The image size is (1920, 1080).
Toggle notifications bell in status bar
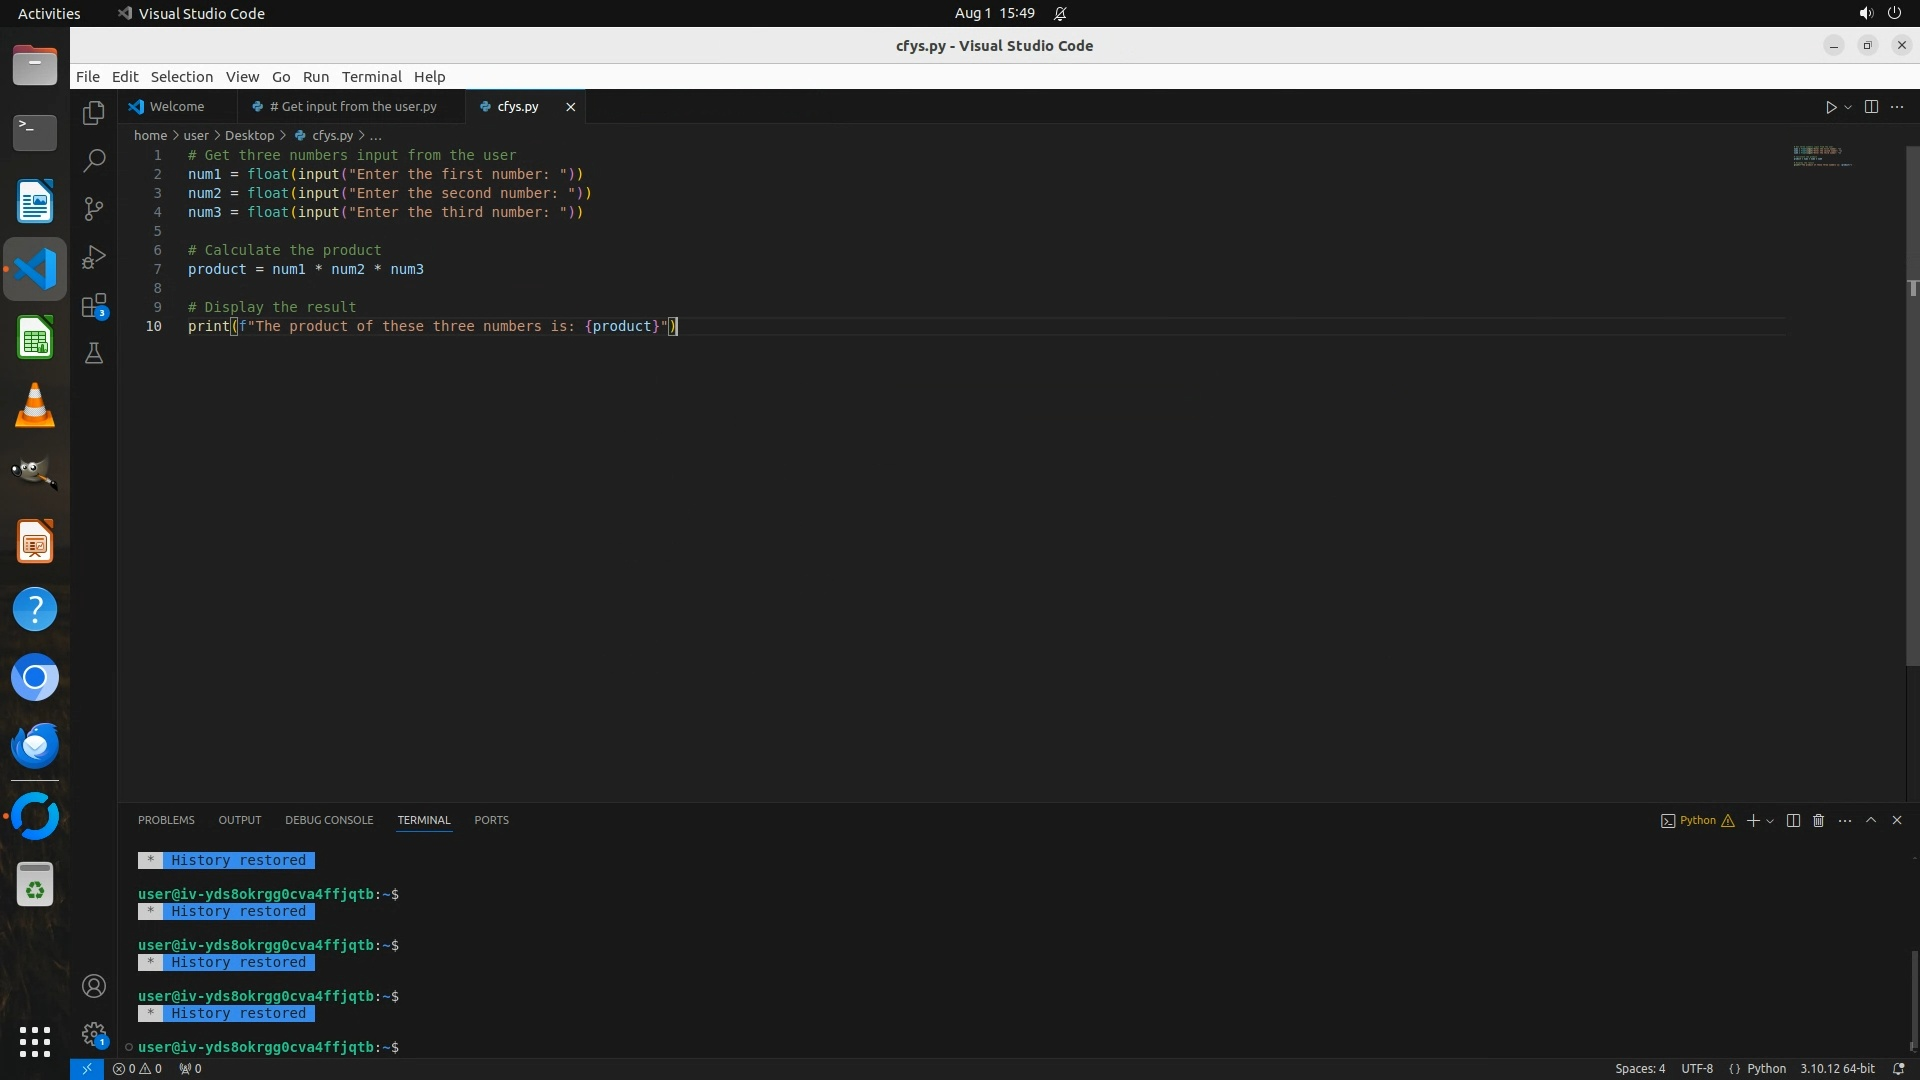[x=1898, y=1068]
